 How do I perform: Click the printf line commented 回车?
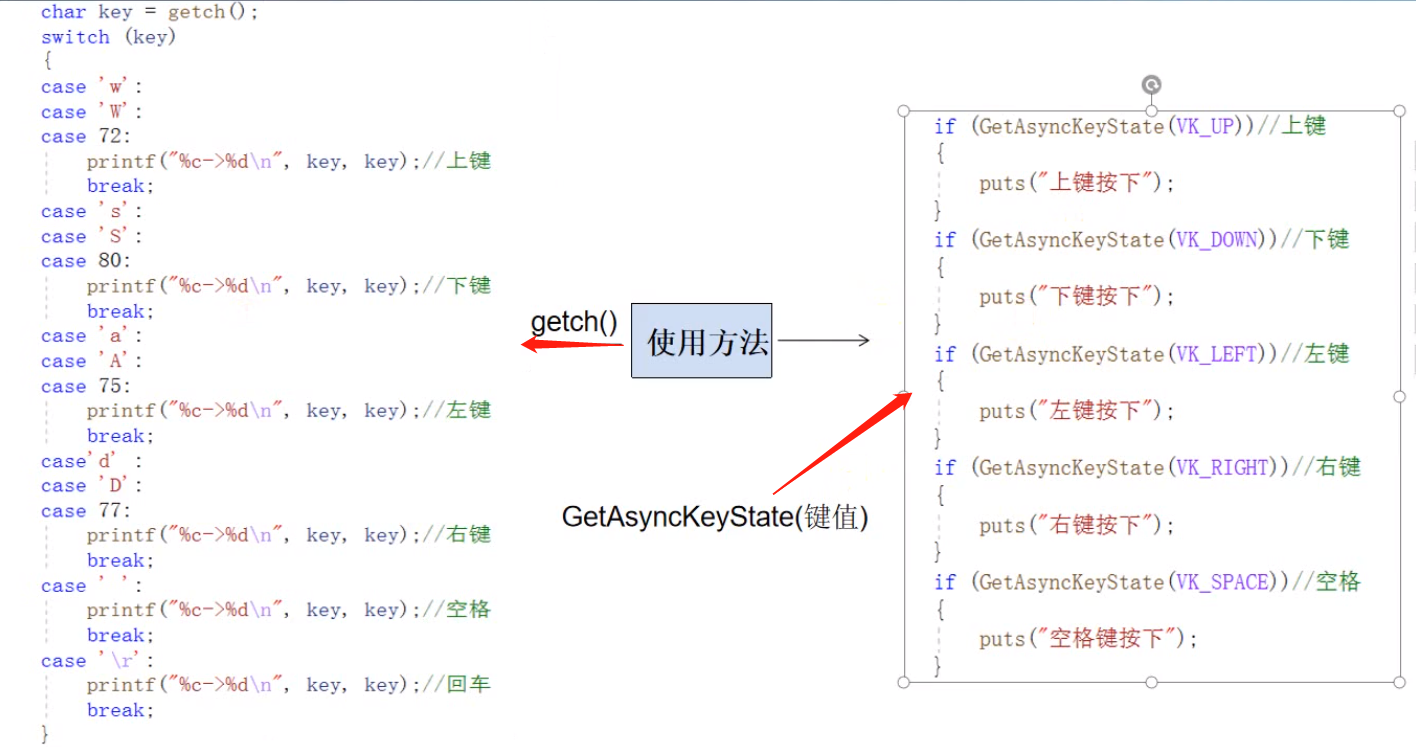pos(289,685)
